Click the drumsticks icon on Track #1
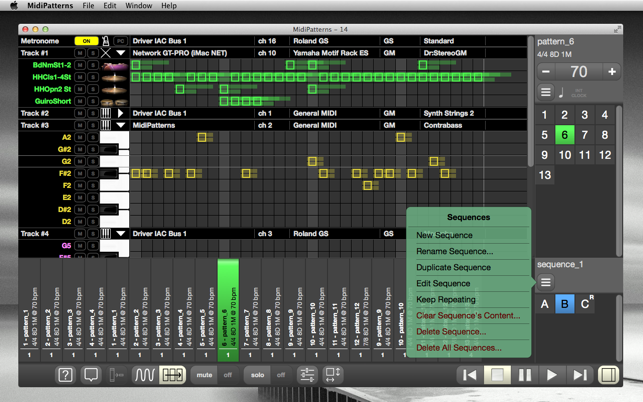The width and height of the screenshot is (643, 402). [x=105, y=53]
